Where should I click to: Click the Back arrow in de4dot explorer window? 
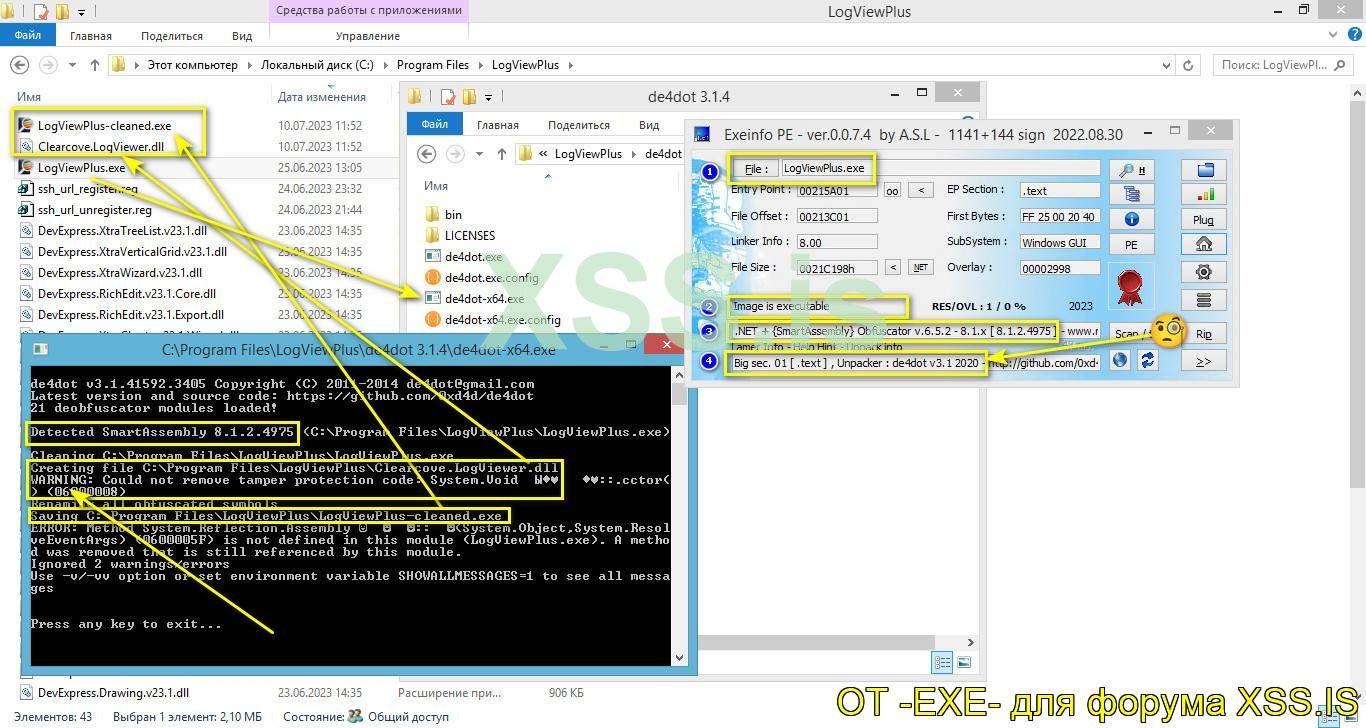coord(427,154)
